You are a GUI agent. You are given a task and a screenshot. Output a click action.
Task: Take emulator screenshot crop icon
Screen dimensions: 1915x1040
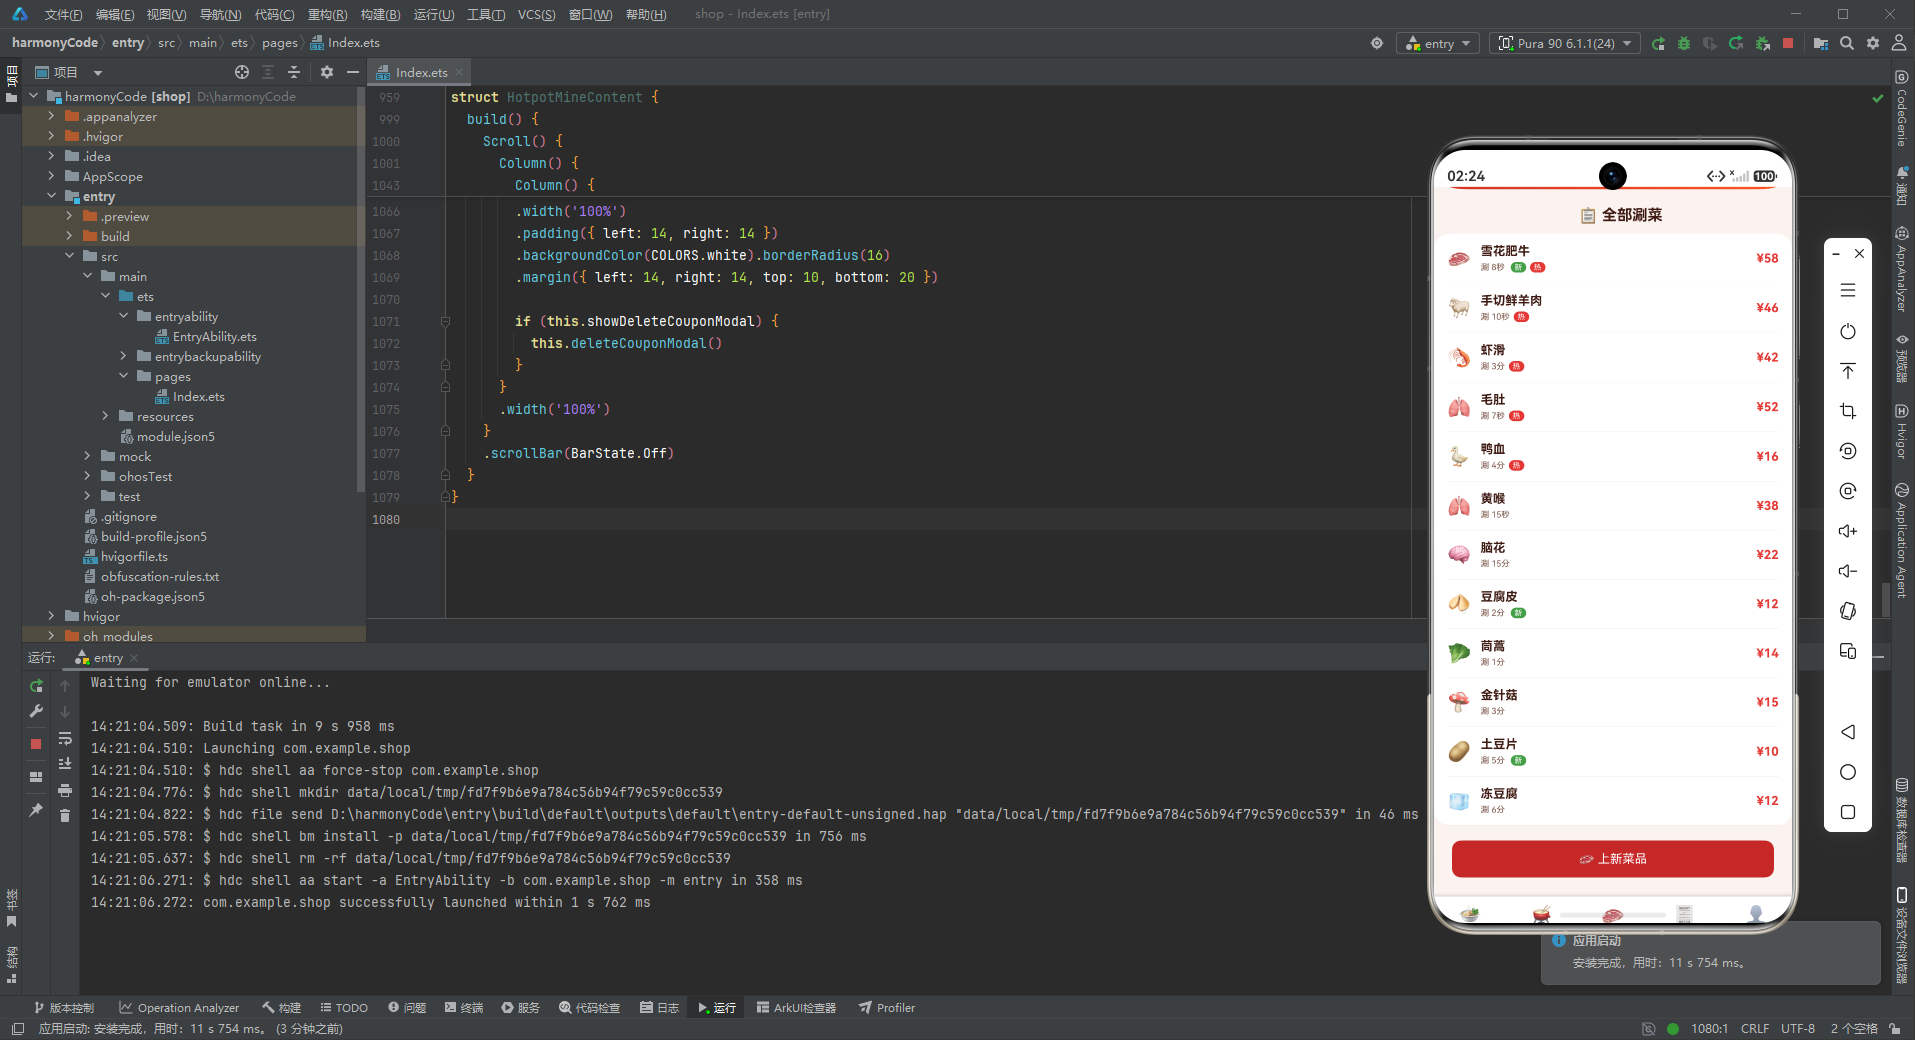pos(1848,411)
